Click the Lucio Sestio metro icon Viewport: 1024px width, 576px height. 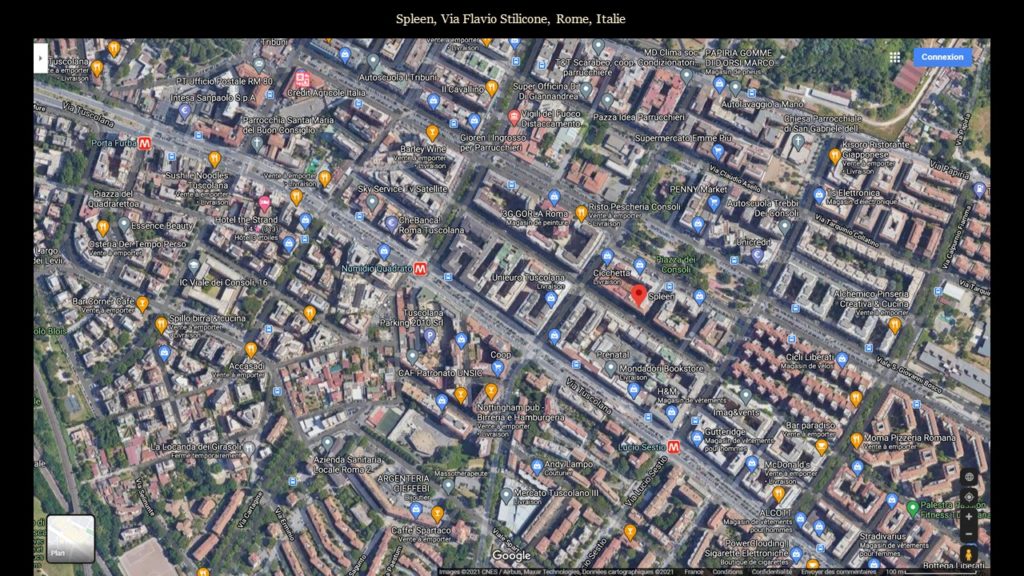(x=673, y=446)
